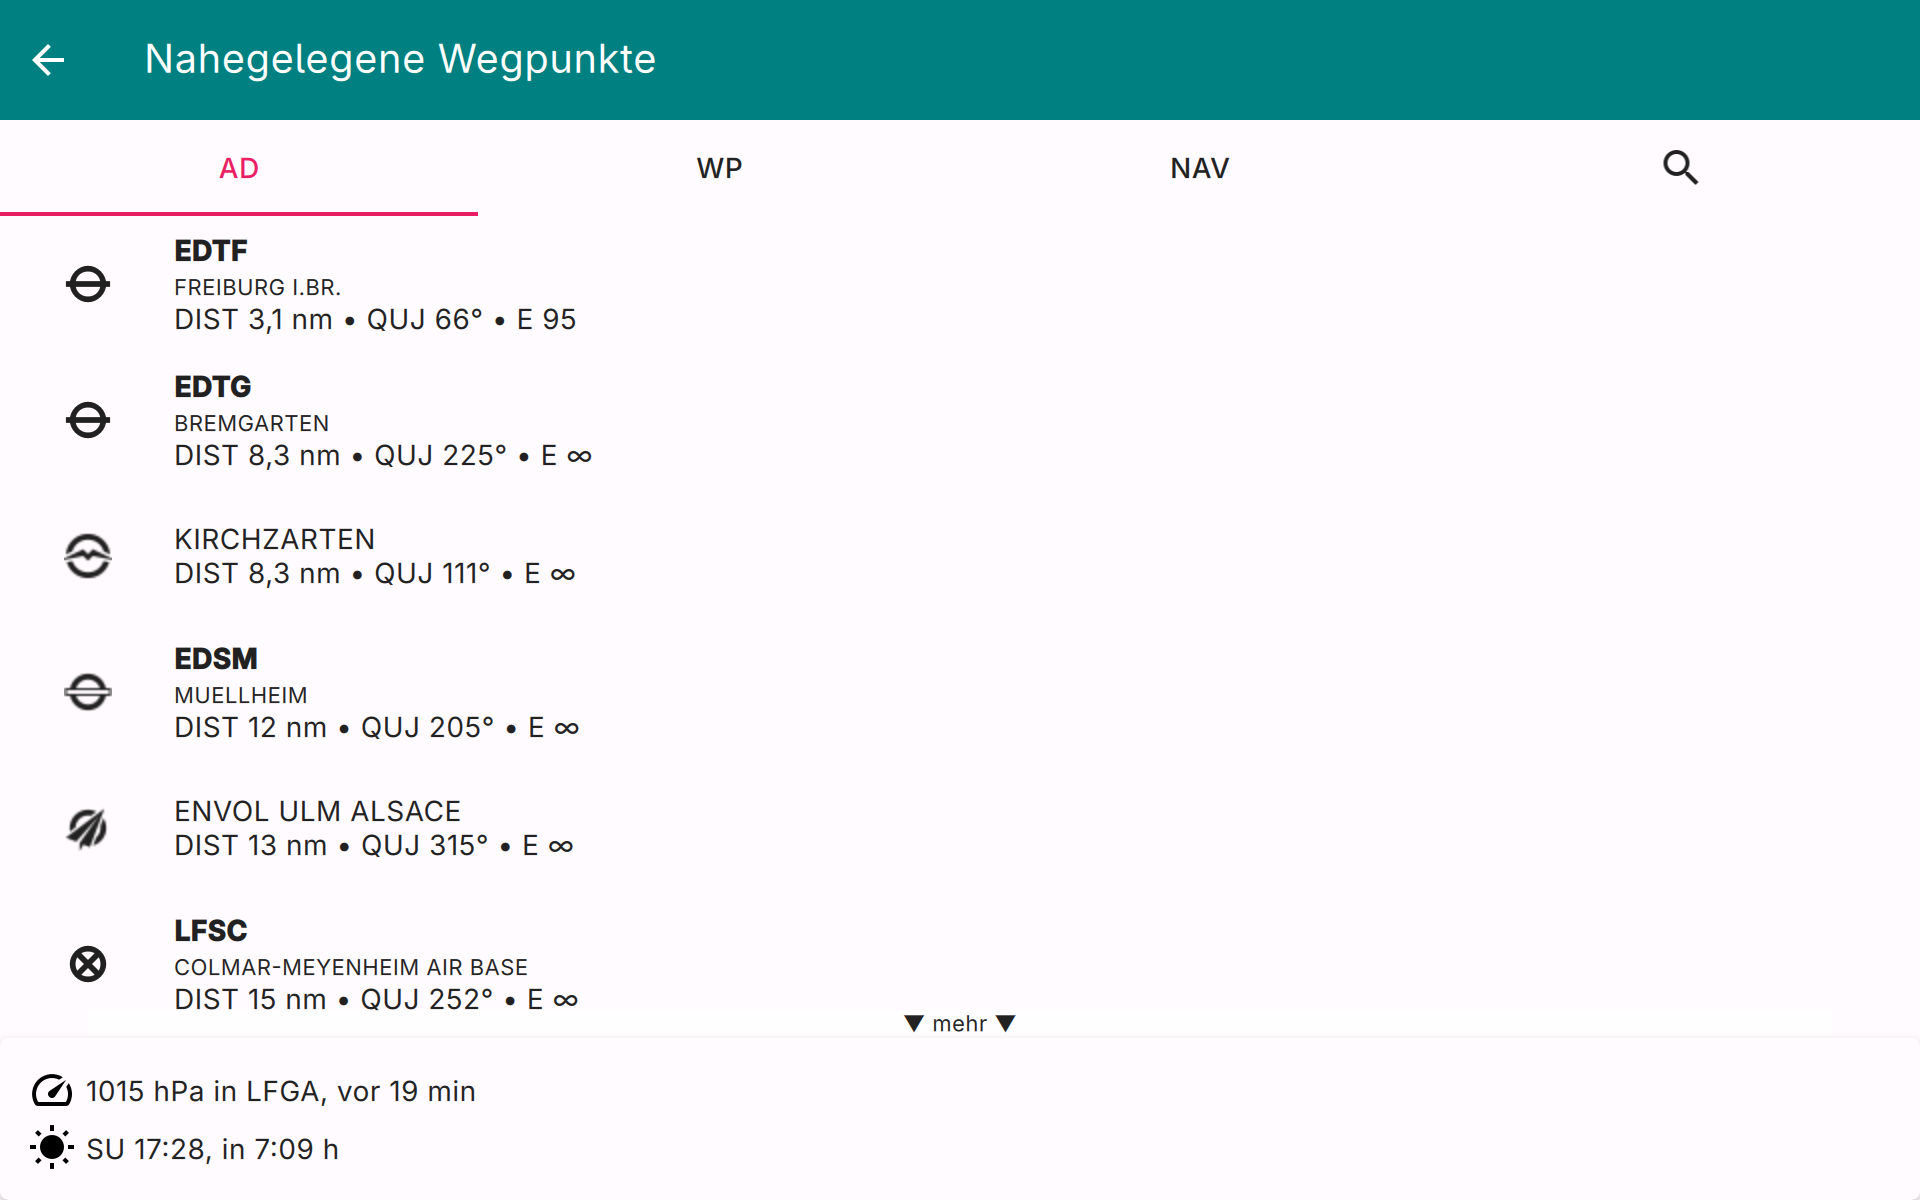Click the Kirchzarten glider site icon
The height and width of the screenshot is (1200, 1920).
pyautogui.click(x=88, y=556)
